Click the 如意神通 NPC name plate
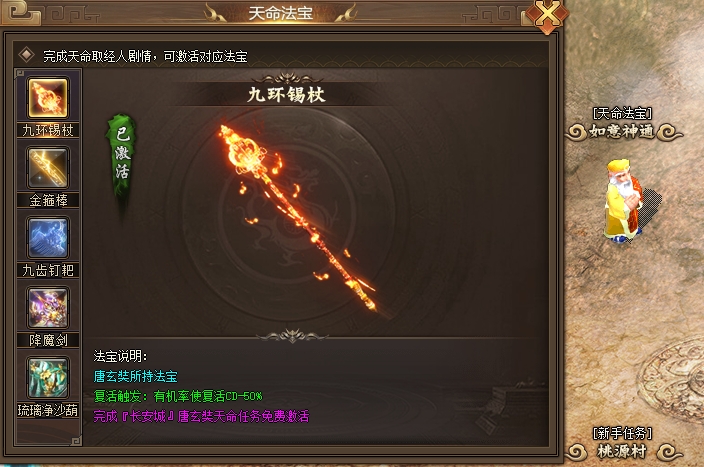The image size is (704, 467). pyautogui.click(x=623, y=131)
